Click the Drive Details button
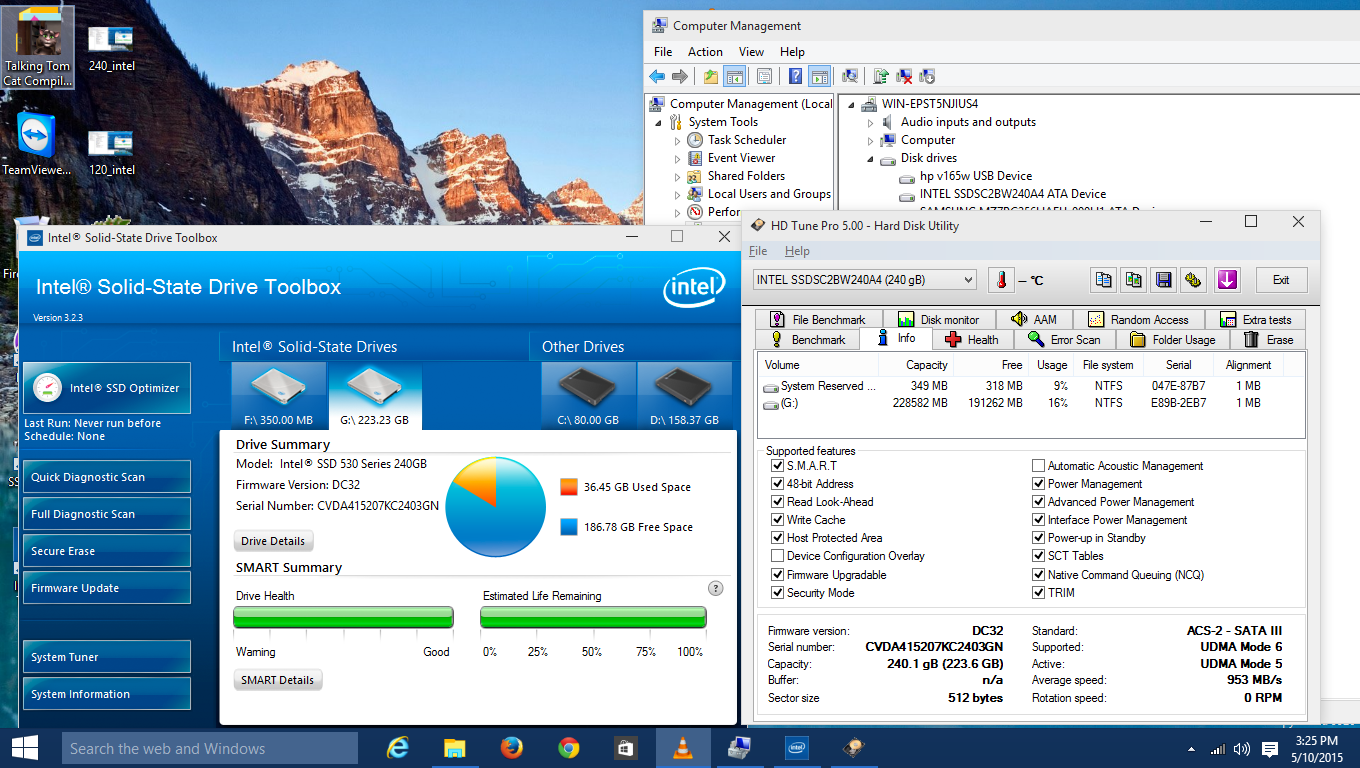This screenshot has height=768, width=1360. click(273, 541)
